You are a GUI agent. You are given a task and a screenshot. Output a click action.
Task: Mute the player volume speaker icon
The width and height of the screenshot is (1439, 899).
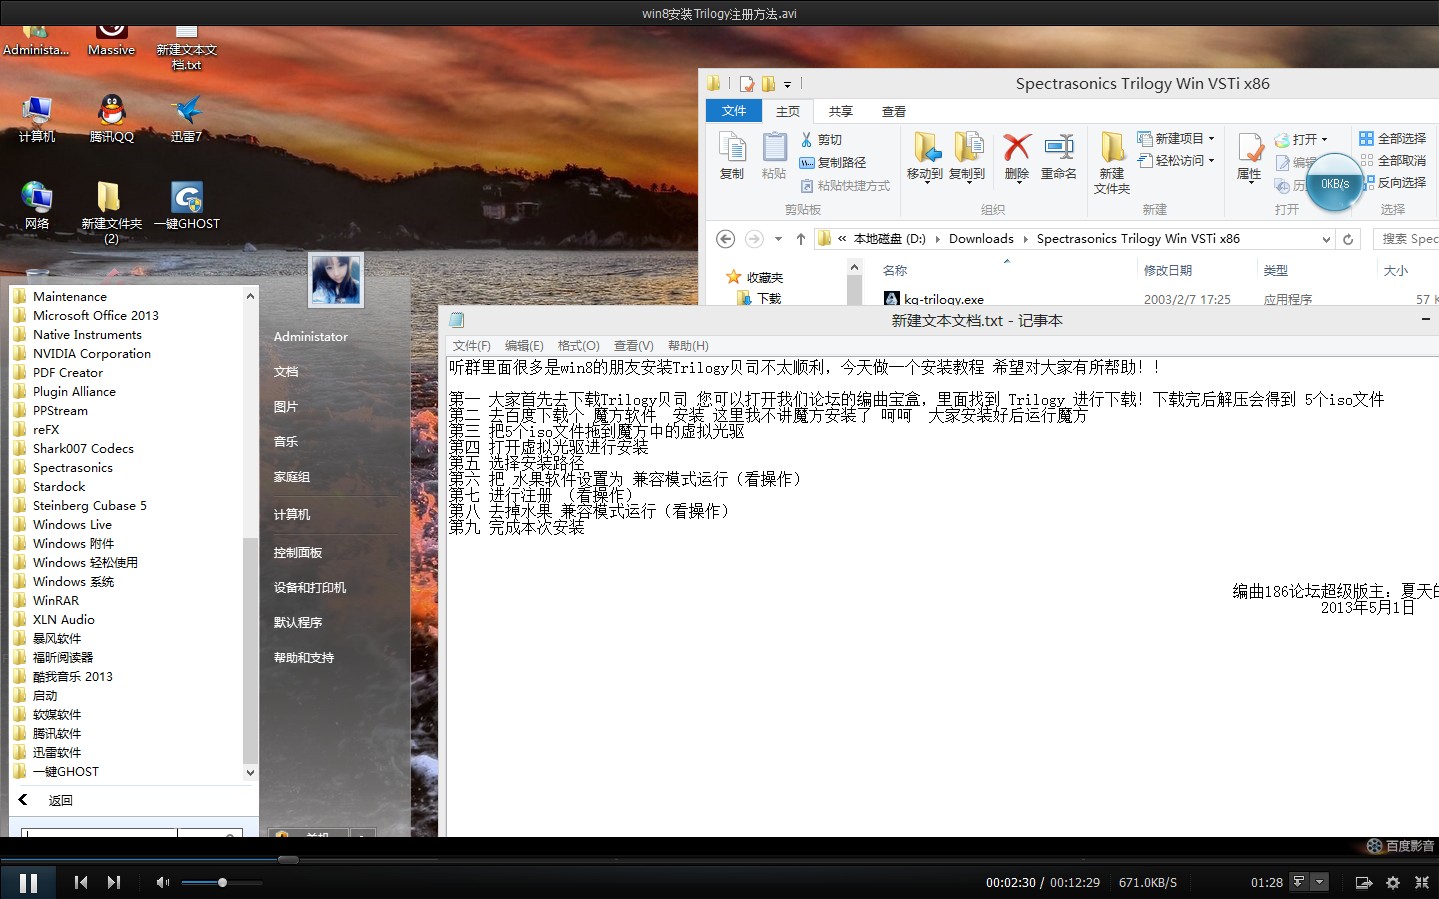point(162,882)
